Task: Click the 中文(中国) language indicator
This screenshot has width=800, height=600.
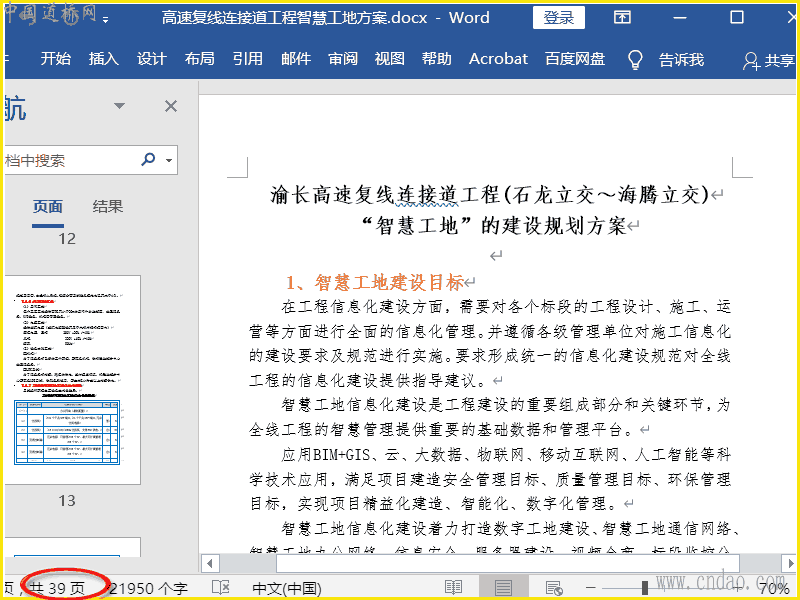Action: point(287,588)
